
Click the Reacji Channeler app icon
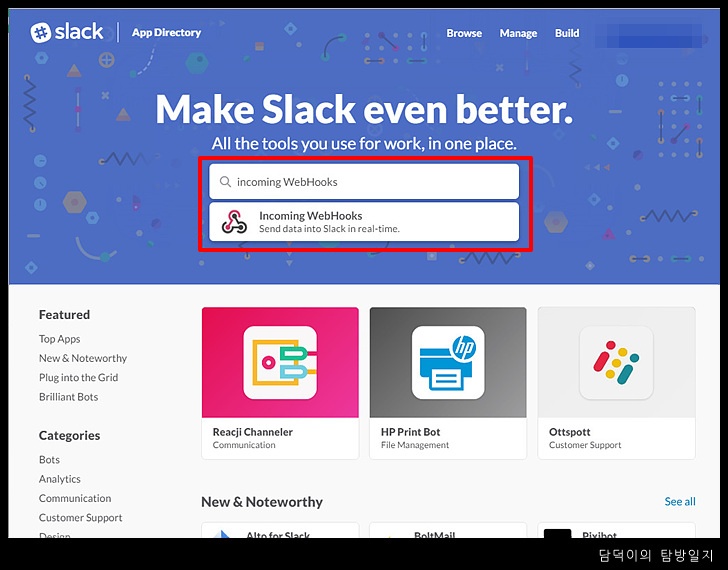click(280, 363)
